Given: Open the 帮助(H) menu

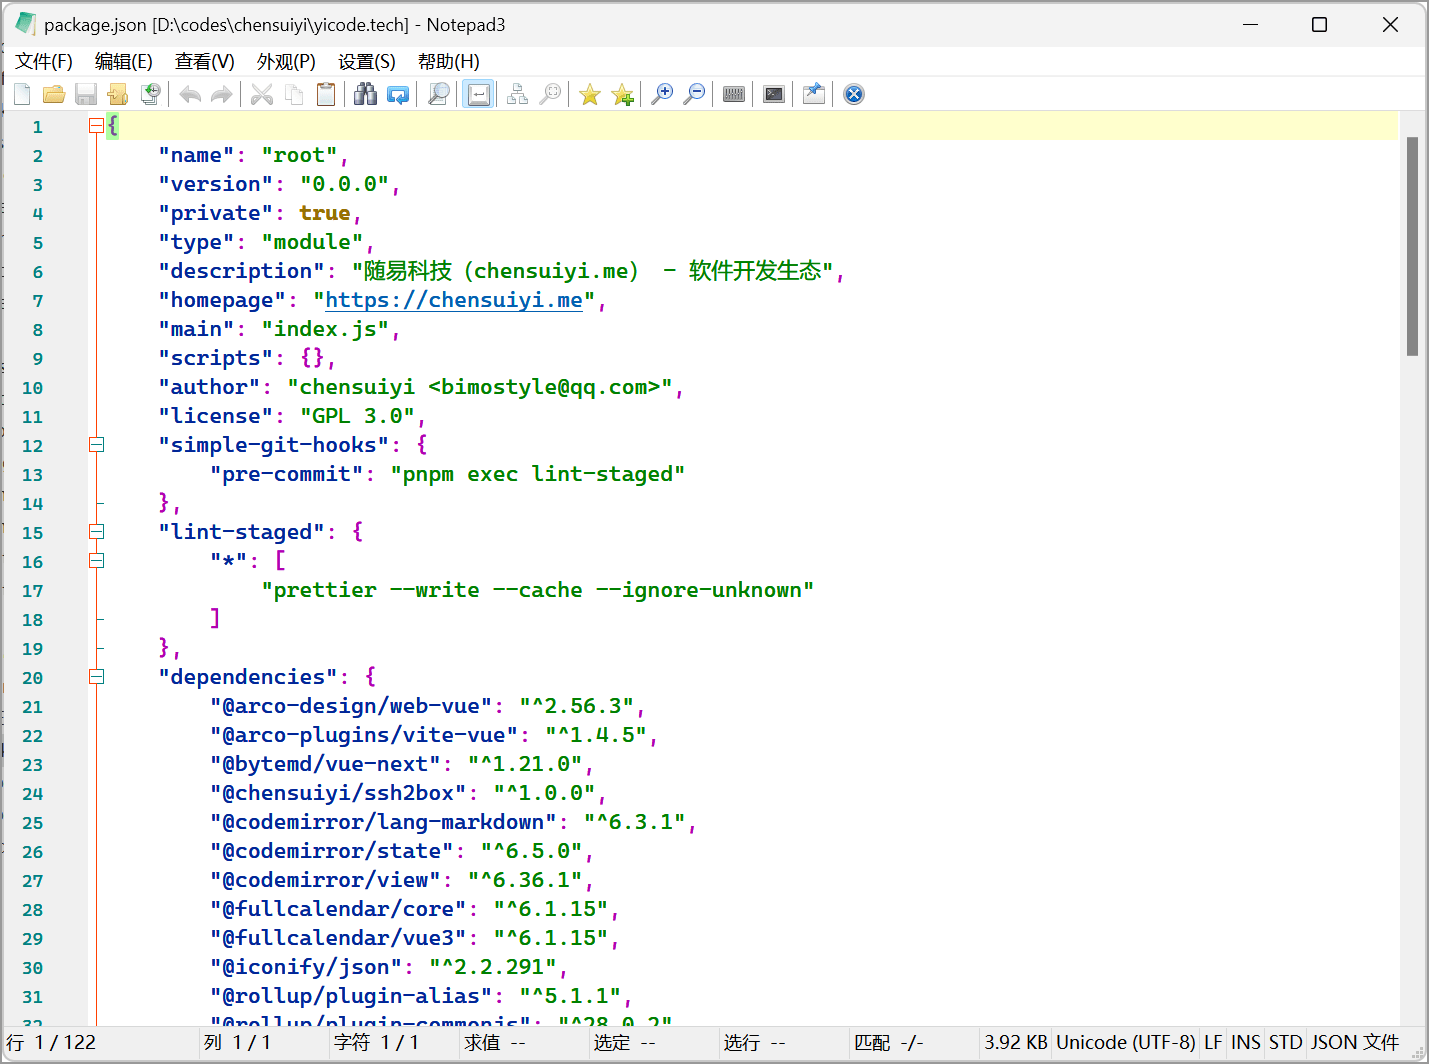Looking at the screenshot, I should click(x=449, y=62).
